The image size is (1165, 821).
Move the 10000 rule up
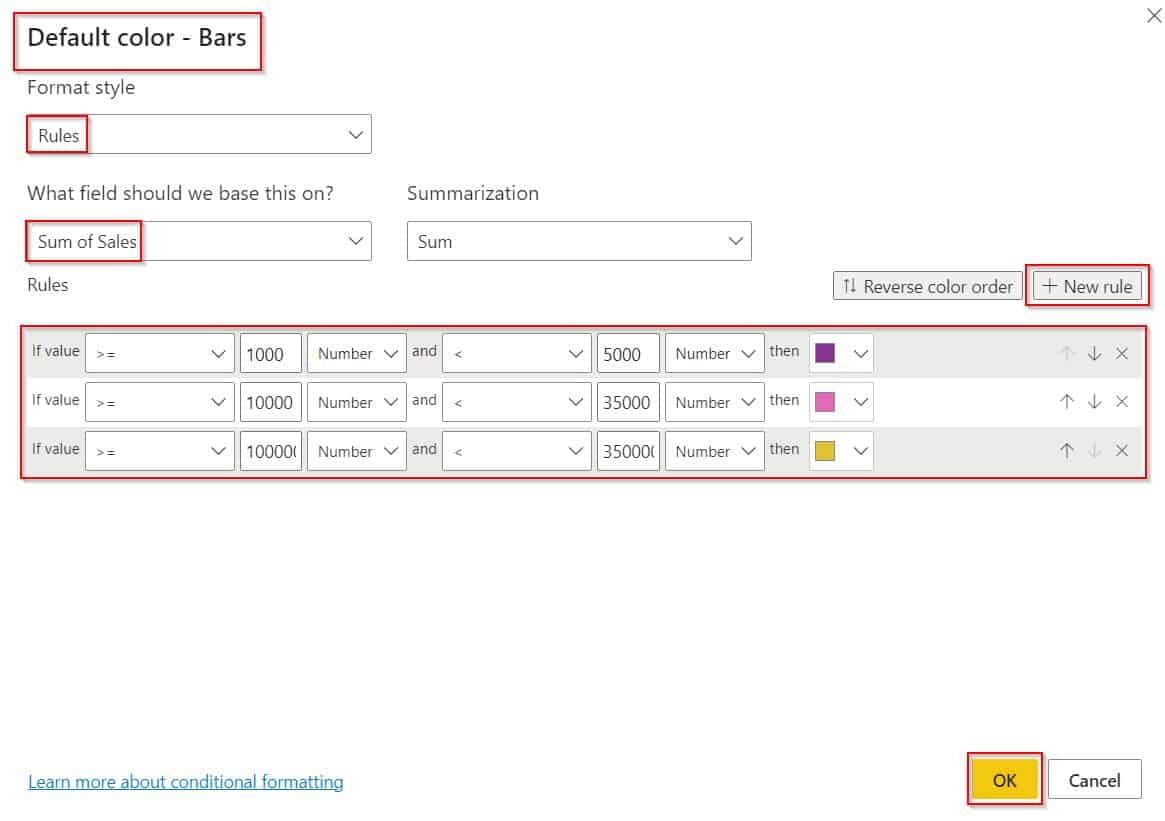[1066, 402]
